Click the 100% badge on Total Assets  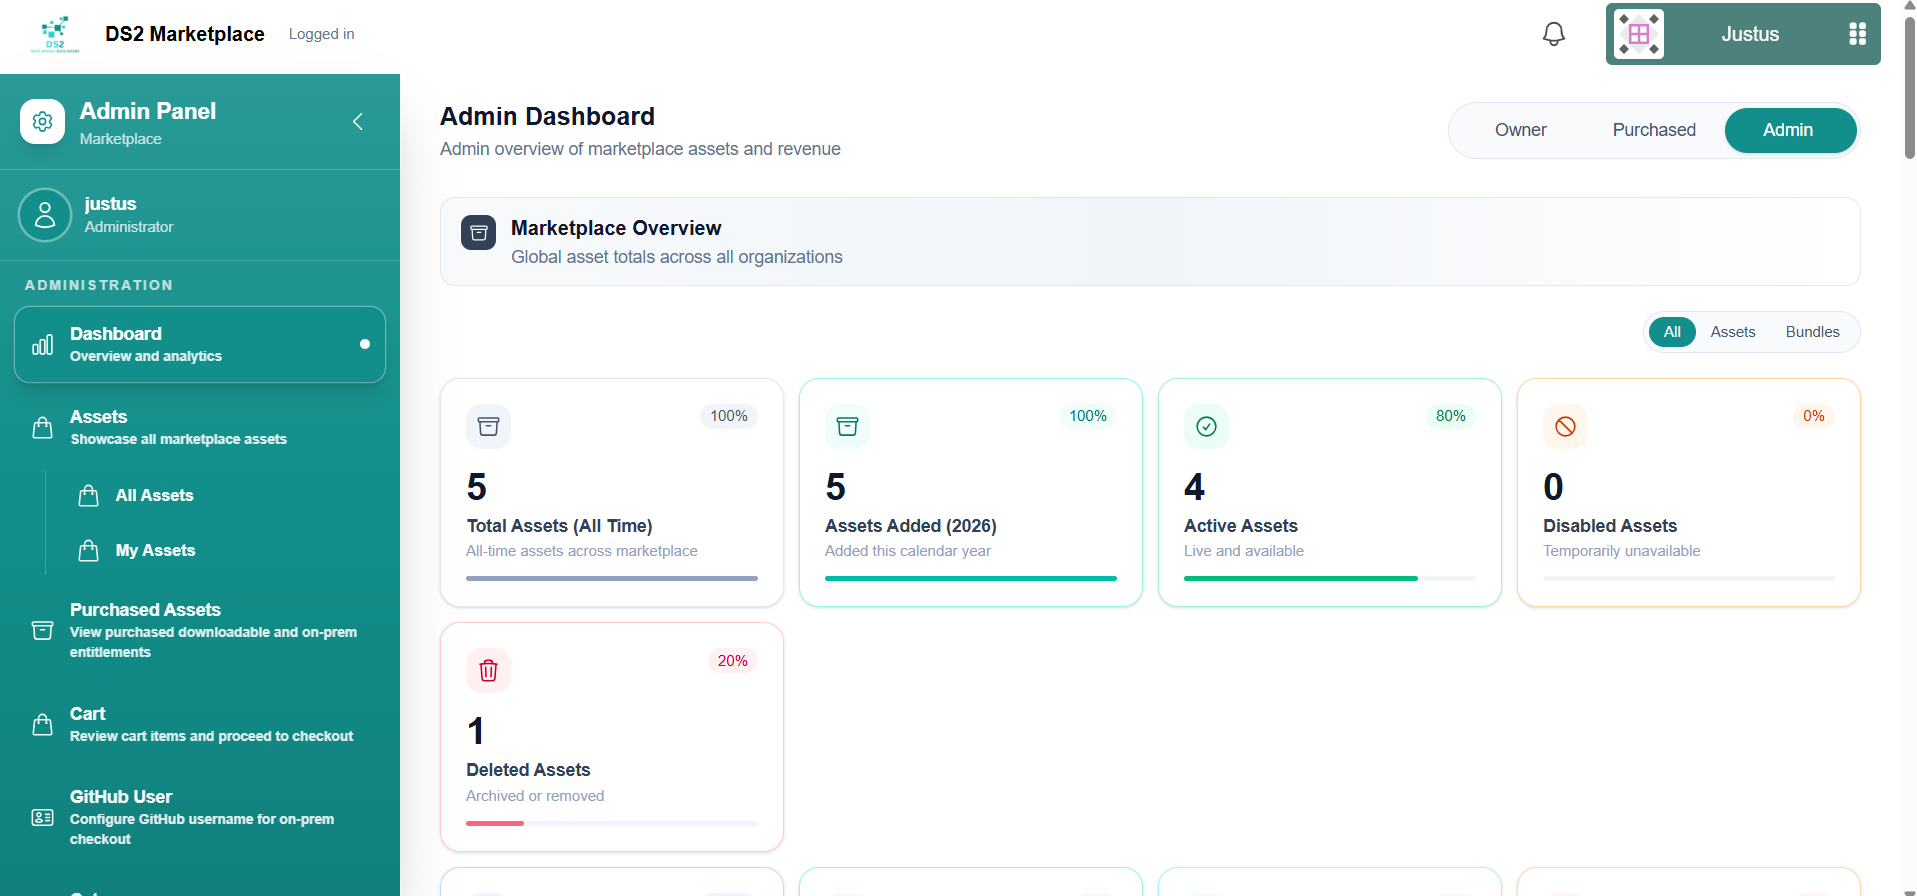[729, 416]
